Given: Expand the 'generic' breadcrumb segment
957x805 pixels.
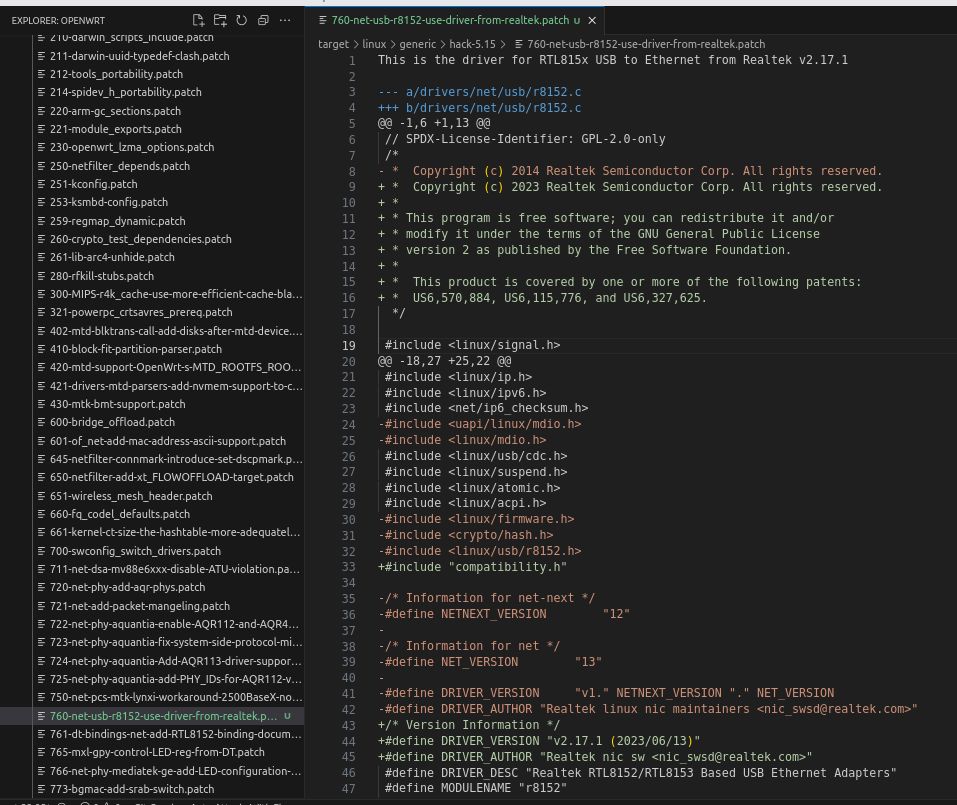Looking at the screenshot, I should point(417,44).
